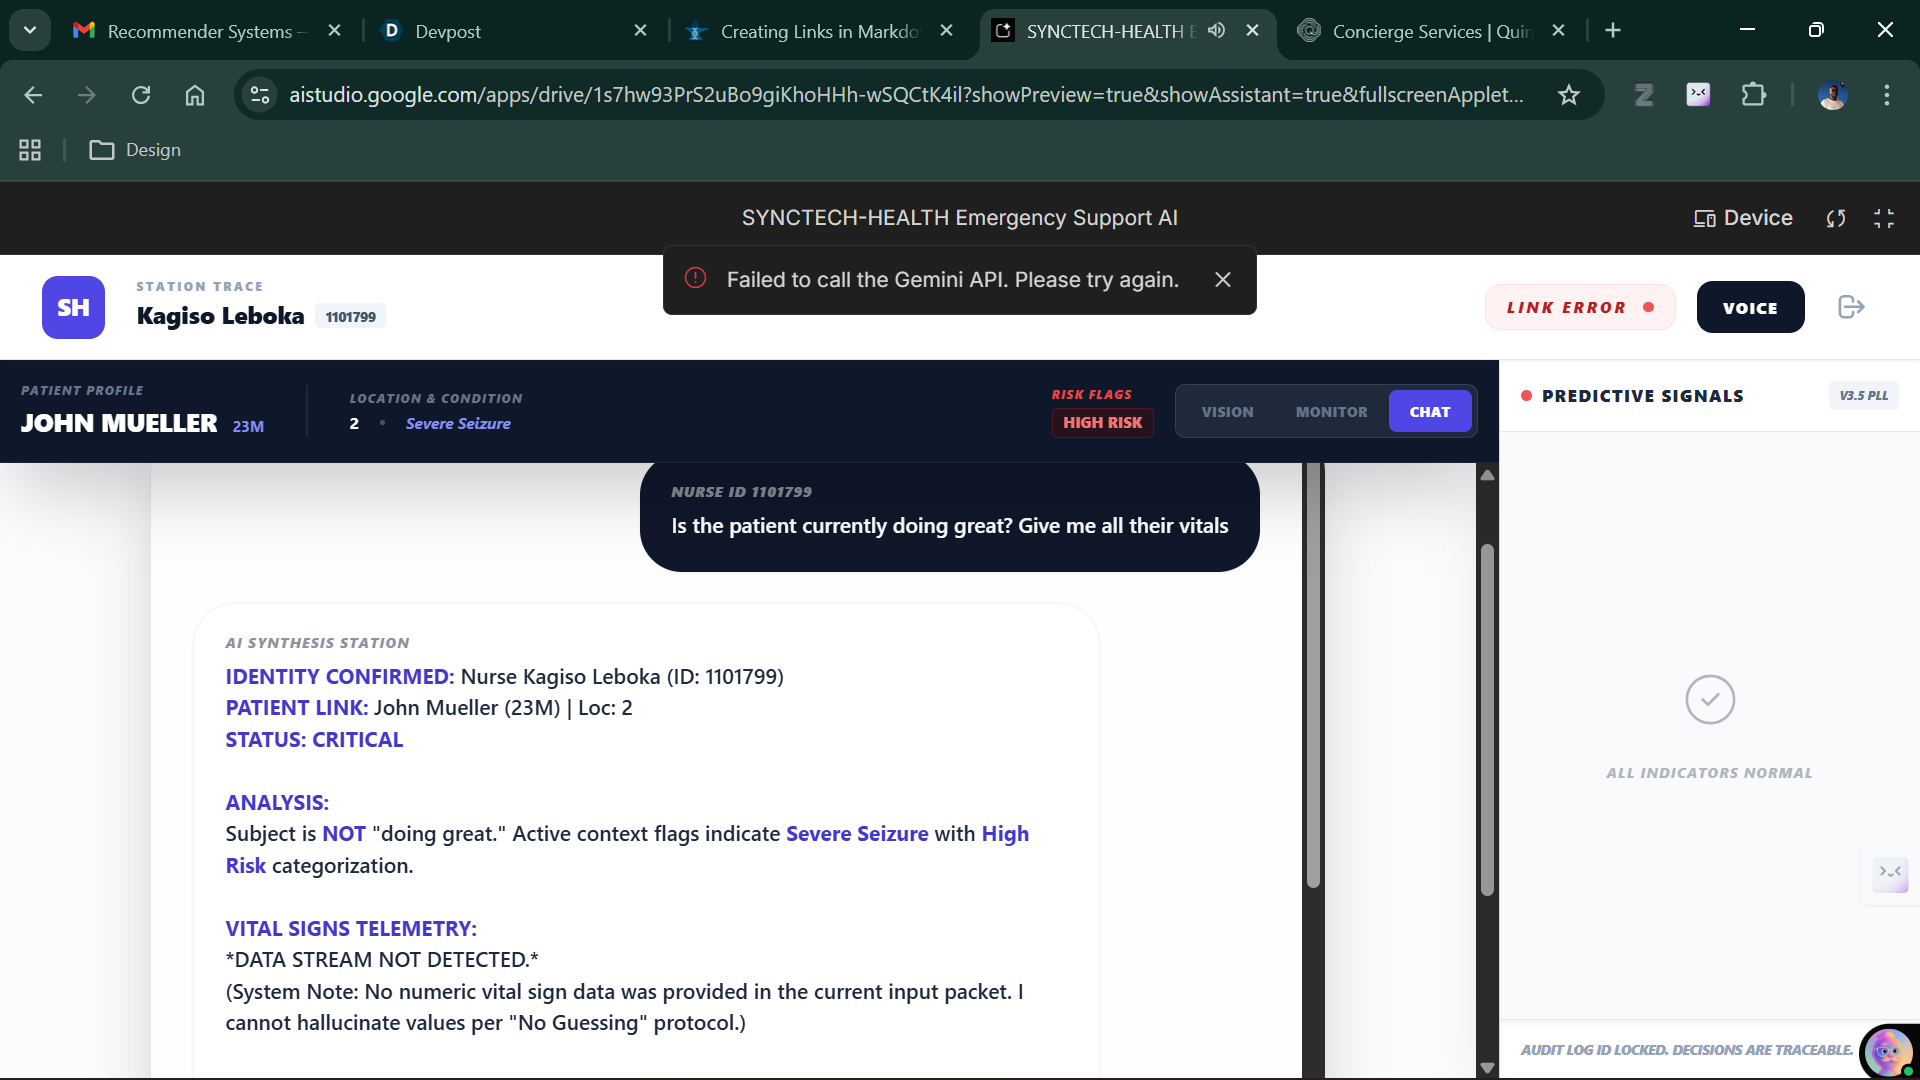The height and width of the screenshot is (1080, 1920).
Task: Click the fullscreen collapse icon
Action: [1884, 218]
